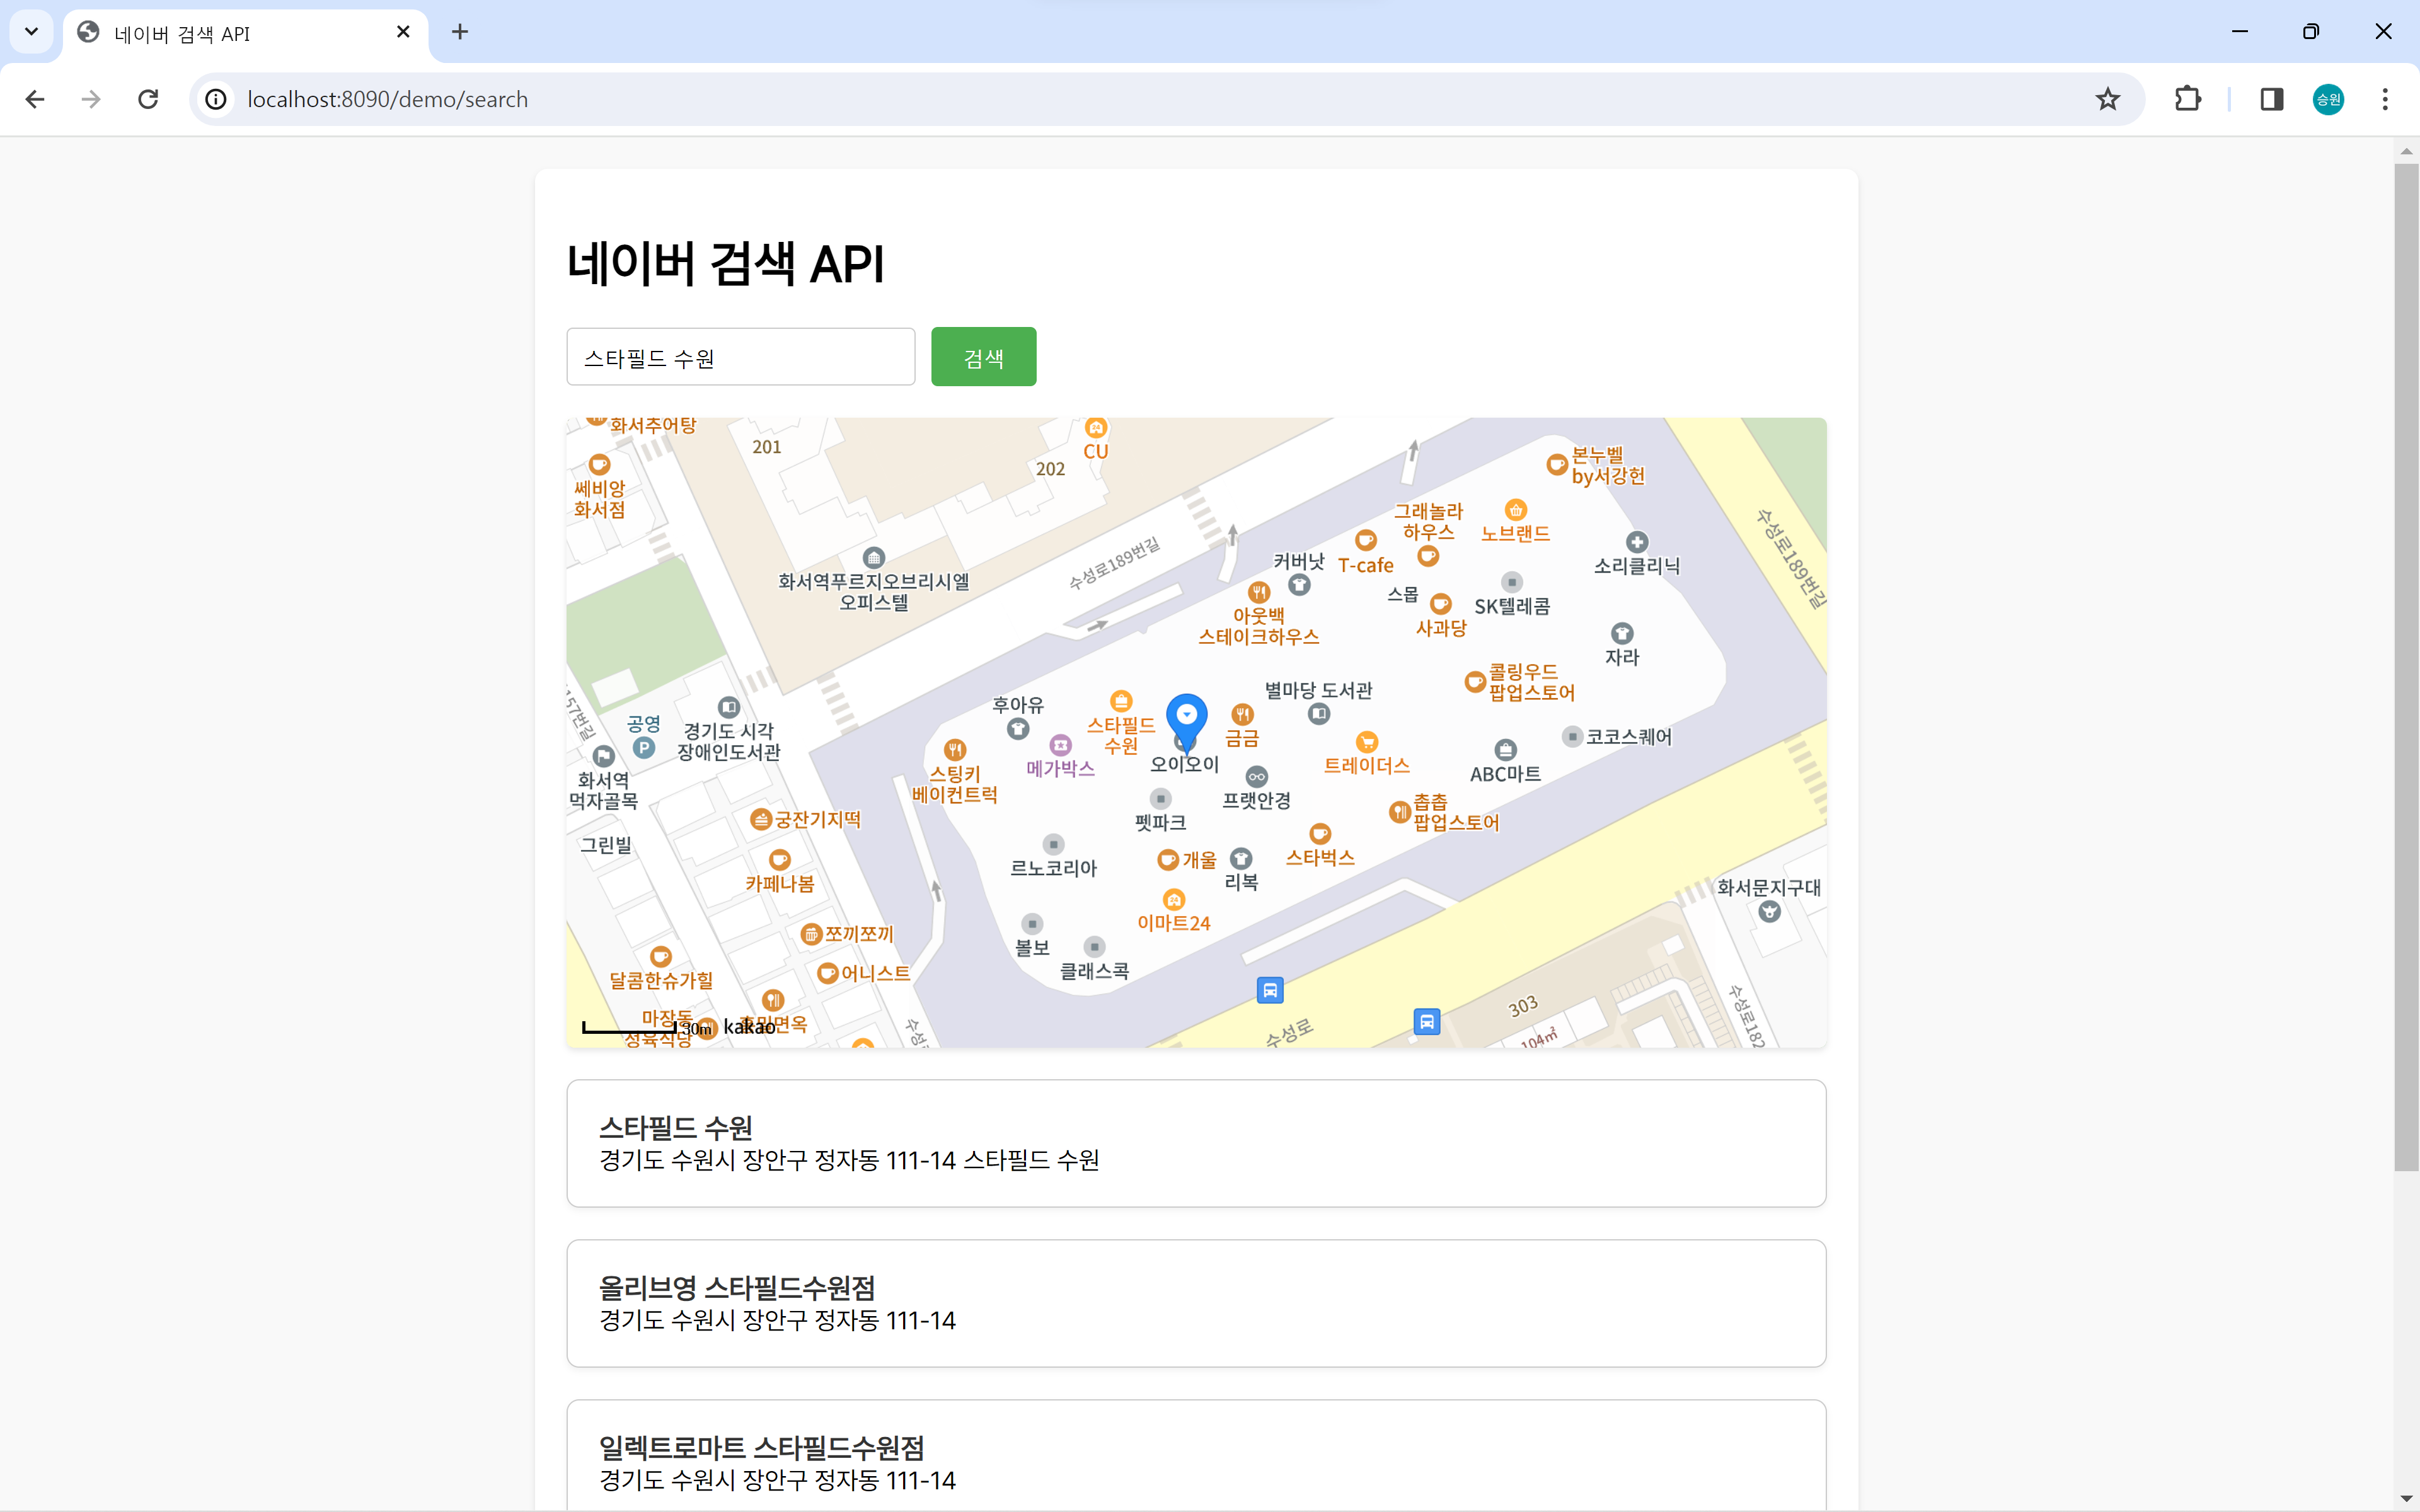
Task: Reload the page with the refresh icon
Action: click(148, 99)
